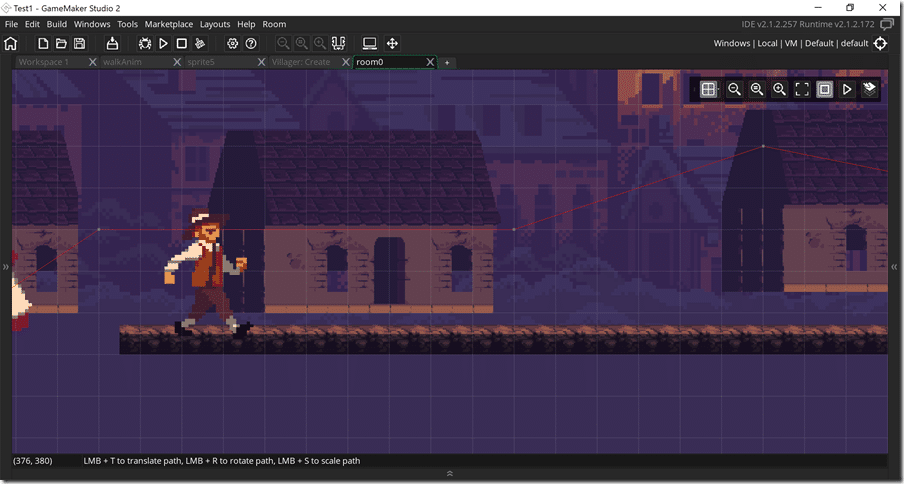Close the Villager: Create tab
The image size is (904, 484).
click(x=346, y=62)
